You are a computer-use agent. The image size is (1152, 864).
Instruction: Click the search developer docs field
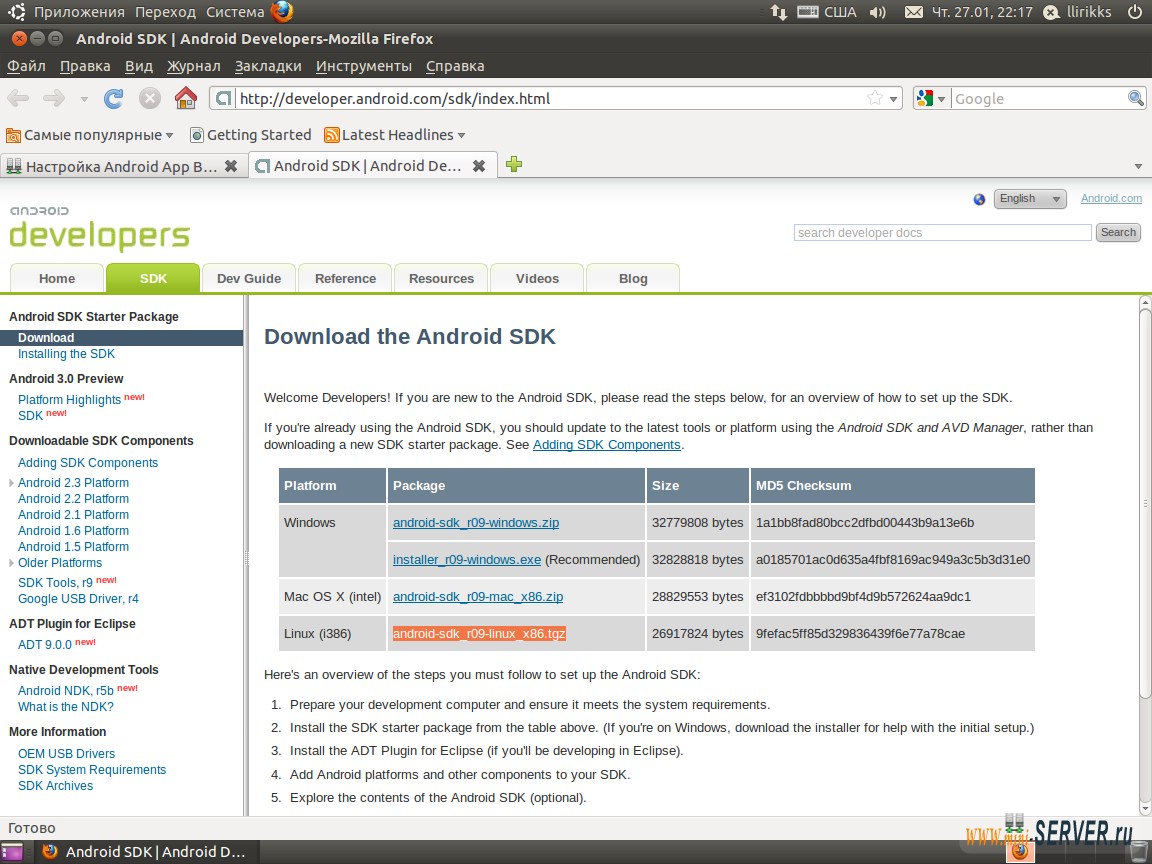(x=941, y=232)
